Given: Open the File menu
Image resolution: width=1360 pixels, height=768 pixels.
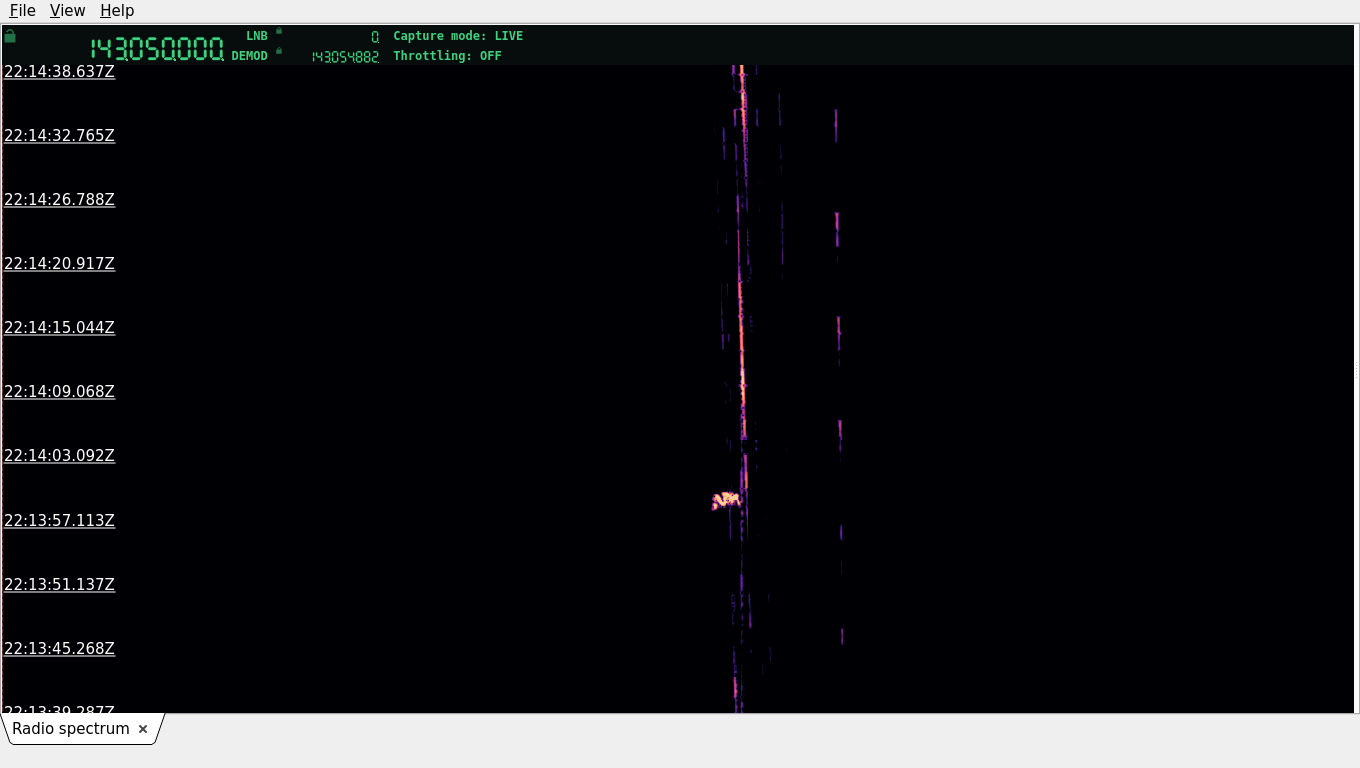Looking at the screenshot, I should 22,10.
